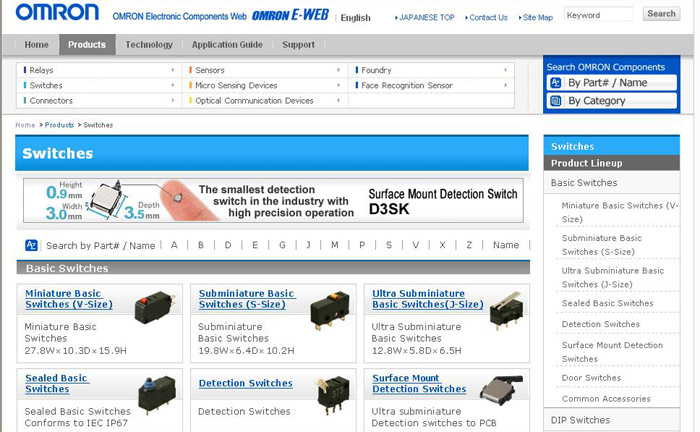Open Door Switches in sidebar
700x432 pixels.
[591, 378]
